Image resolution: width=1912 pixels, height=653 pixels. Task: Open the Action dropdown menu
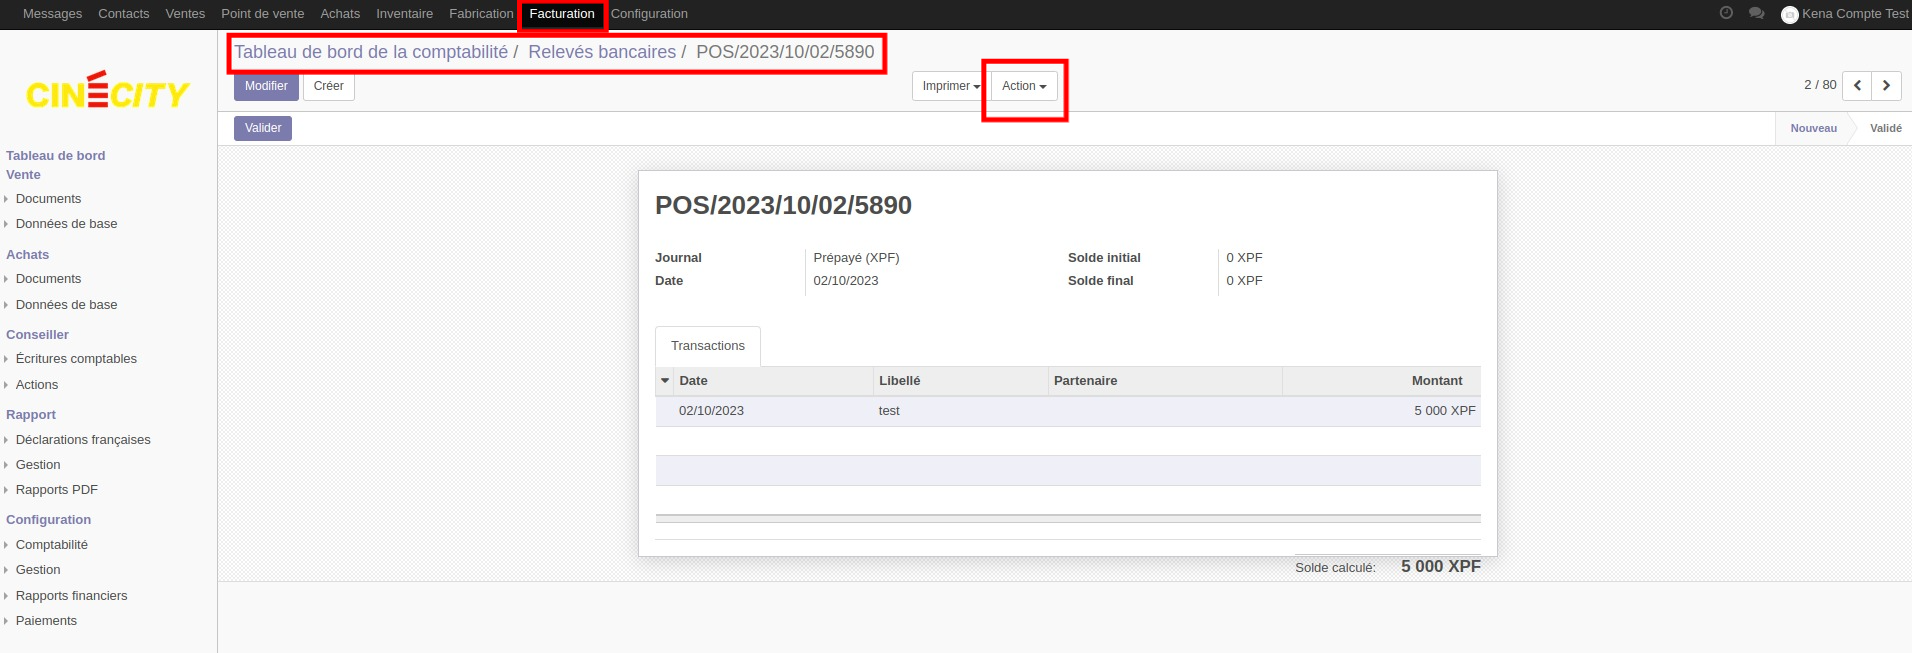(x=1024, y=86)
